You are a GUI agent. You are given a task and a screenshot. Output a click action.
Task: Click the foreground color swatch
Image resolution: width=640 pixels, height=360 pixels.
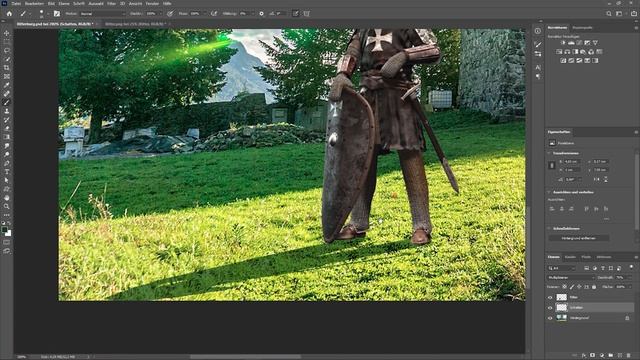(4, 230)
